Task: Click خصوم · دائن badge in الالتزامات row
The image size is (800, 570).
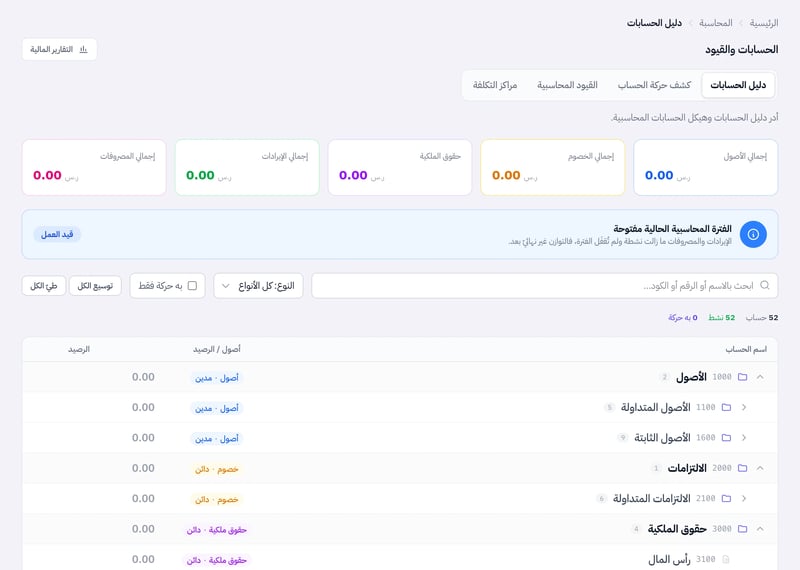Action: pyautogui.click(x=217, y=469)
